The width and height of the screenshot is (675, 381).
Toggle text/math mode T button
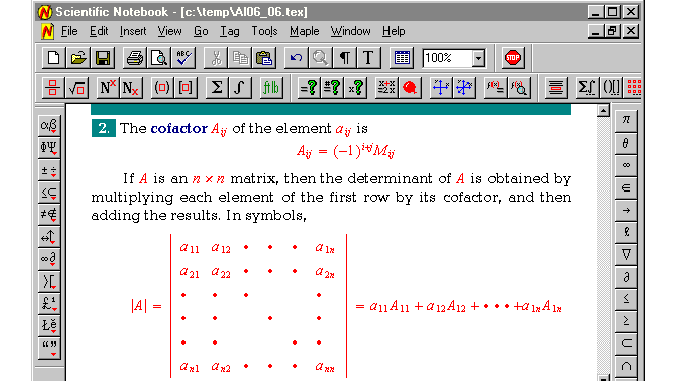click(x=369, y=58)
